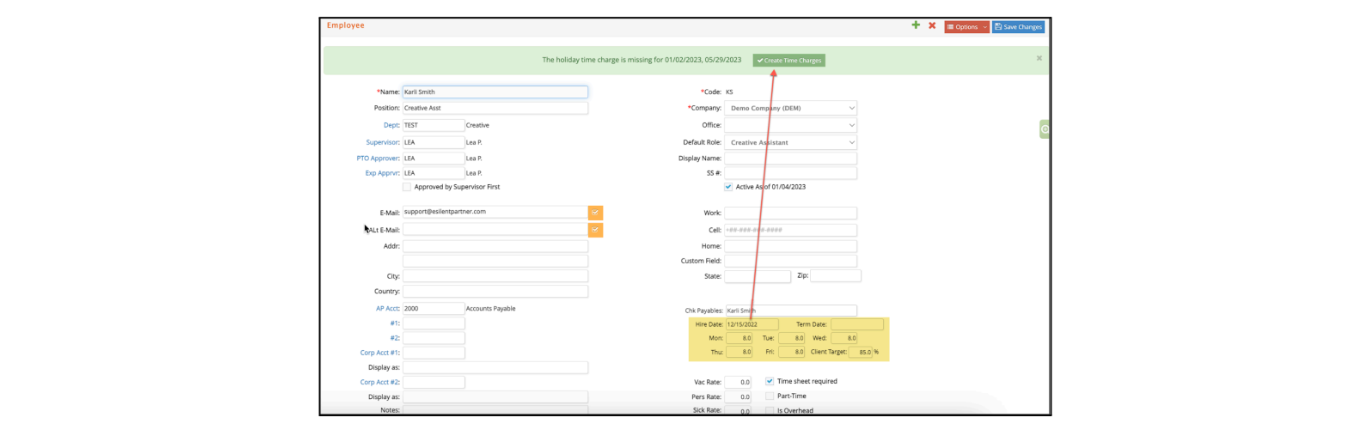Screen dimensions: 1367x437
Task: Click the Sick Rate input field
Action: click(x=738, y=411)
